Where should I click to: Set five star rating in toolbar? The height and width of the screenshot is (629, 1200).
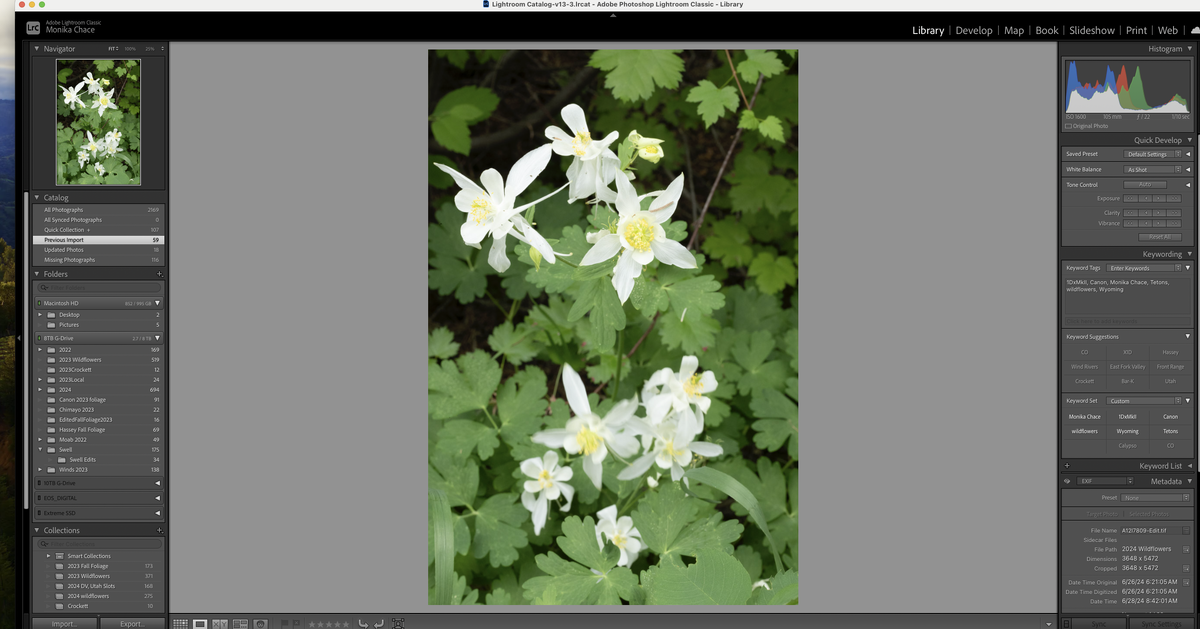348,623
